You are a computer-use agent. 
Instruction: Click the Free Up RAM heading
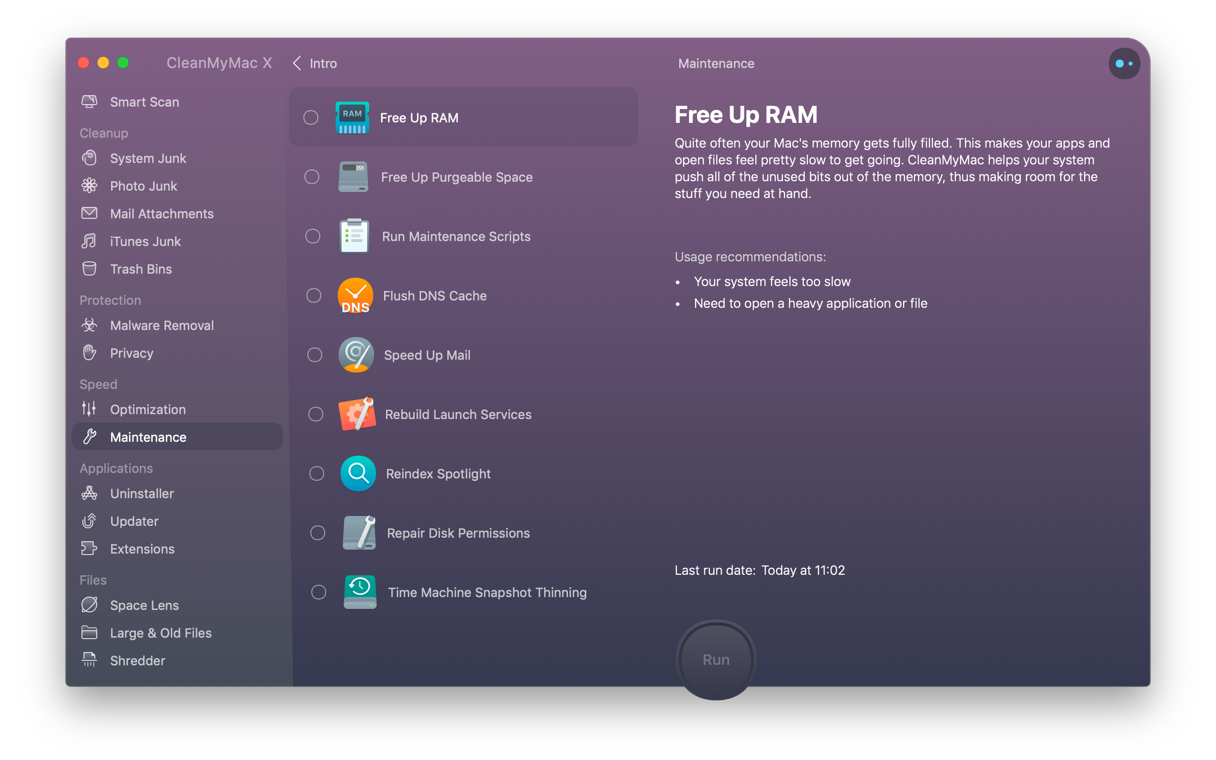click(746, 115)
